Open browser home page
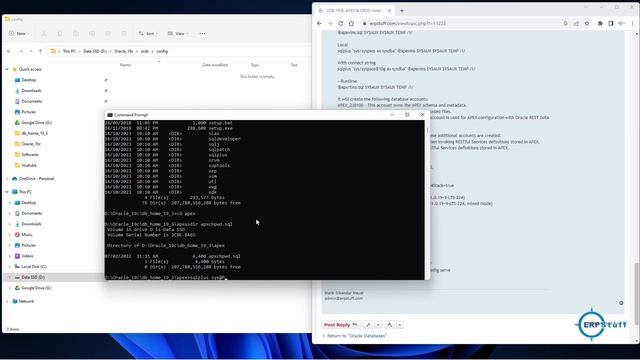 point(351,24)
